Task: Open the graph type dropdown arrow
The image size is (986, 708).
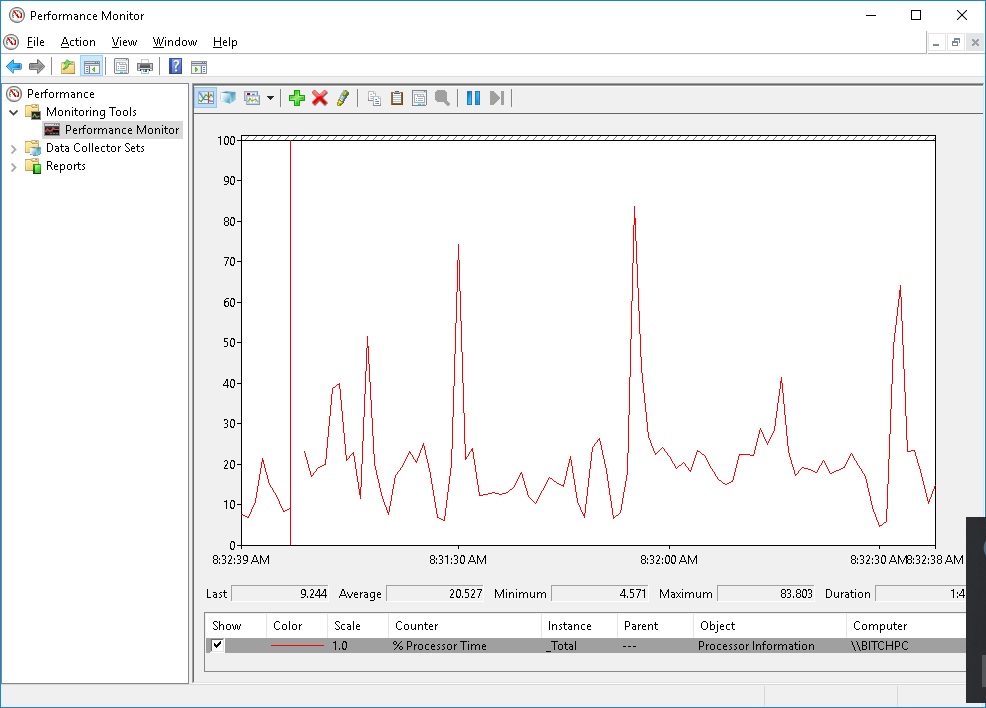Action: click(x=270, y=98)
